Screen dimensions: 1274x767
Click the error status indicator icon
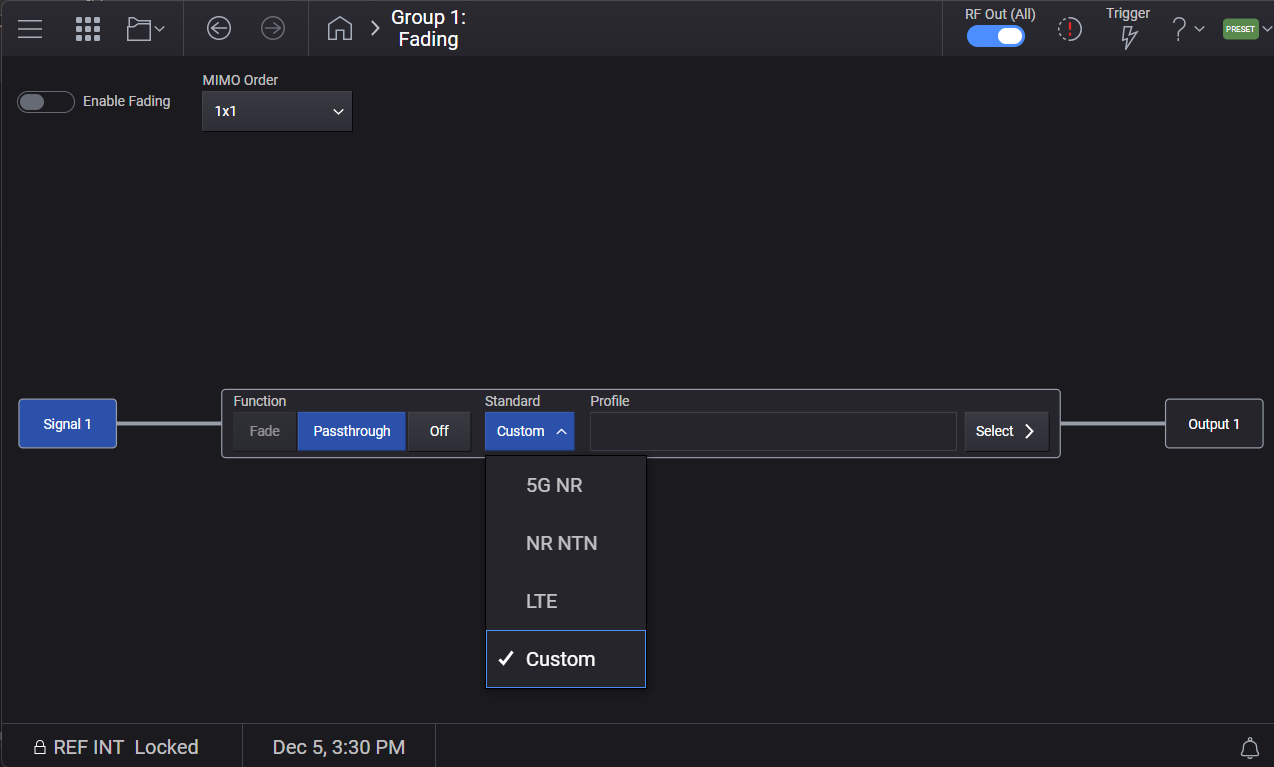tap(1070, 30)
